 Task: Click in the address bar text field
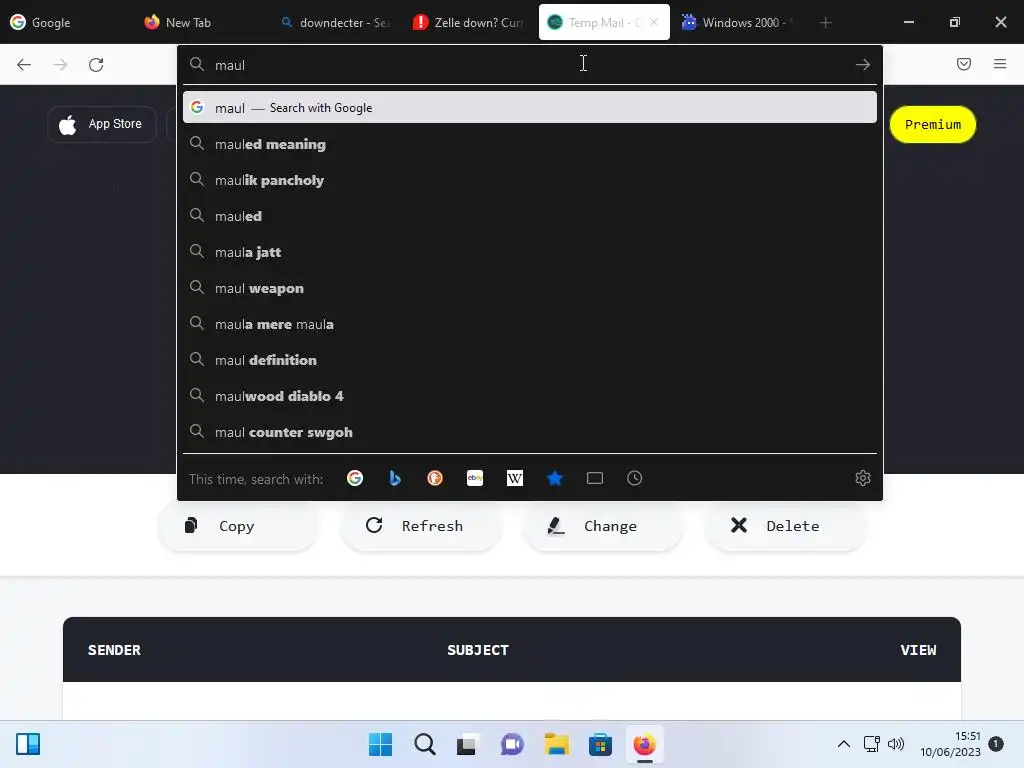[x=529, y=65]
